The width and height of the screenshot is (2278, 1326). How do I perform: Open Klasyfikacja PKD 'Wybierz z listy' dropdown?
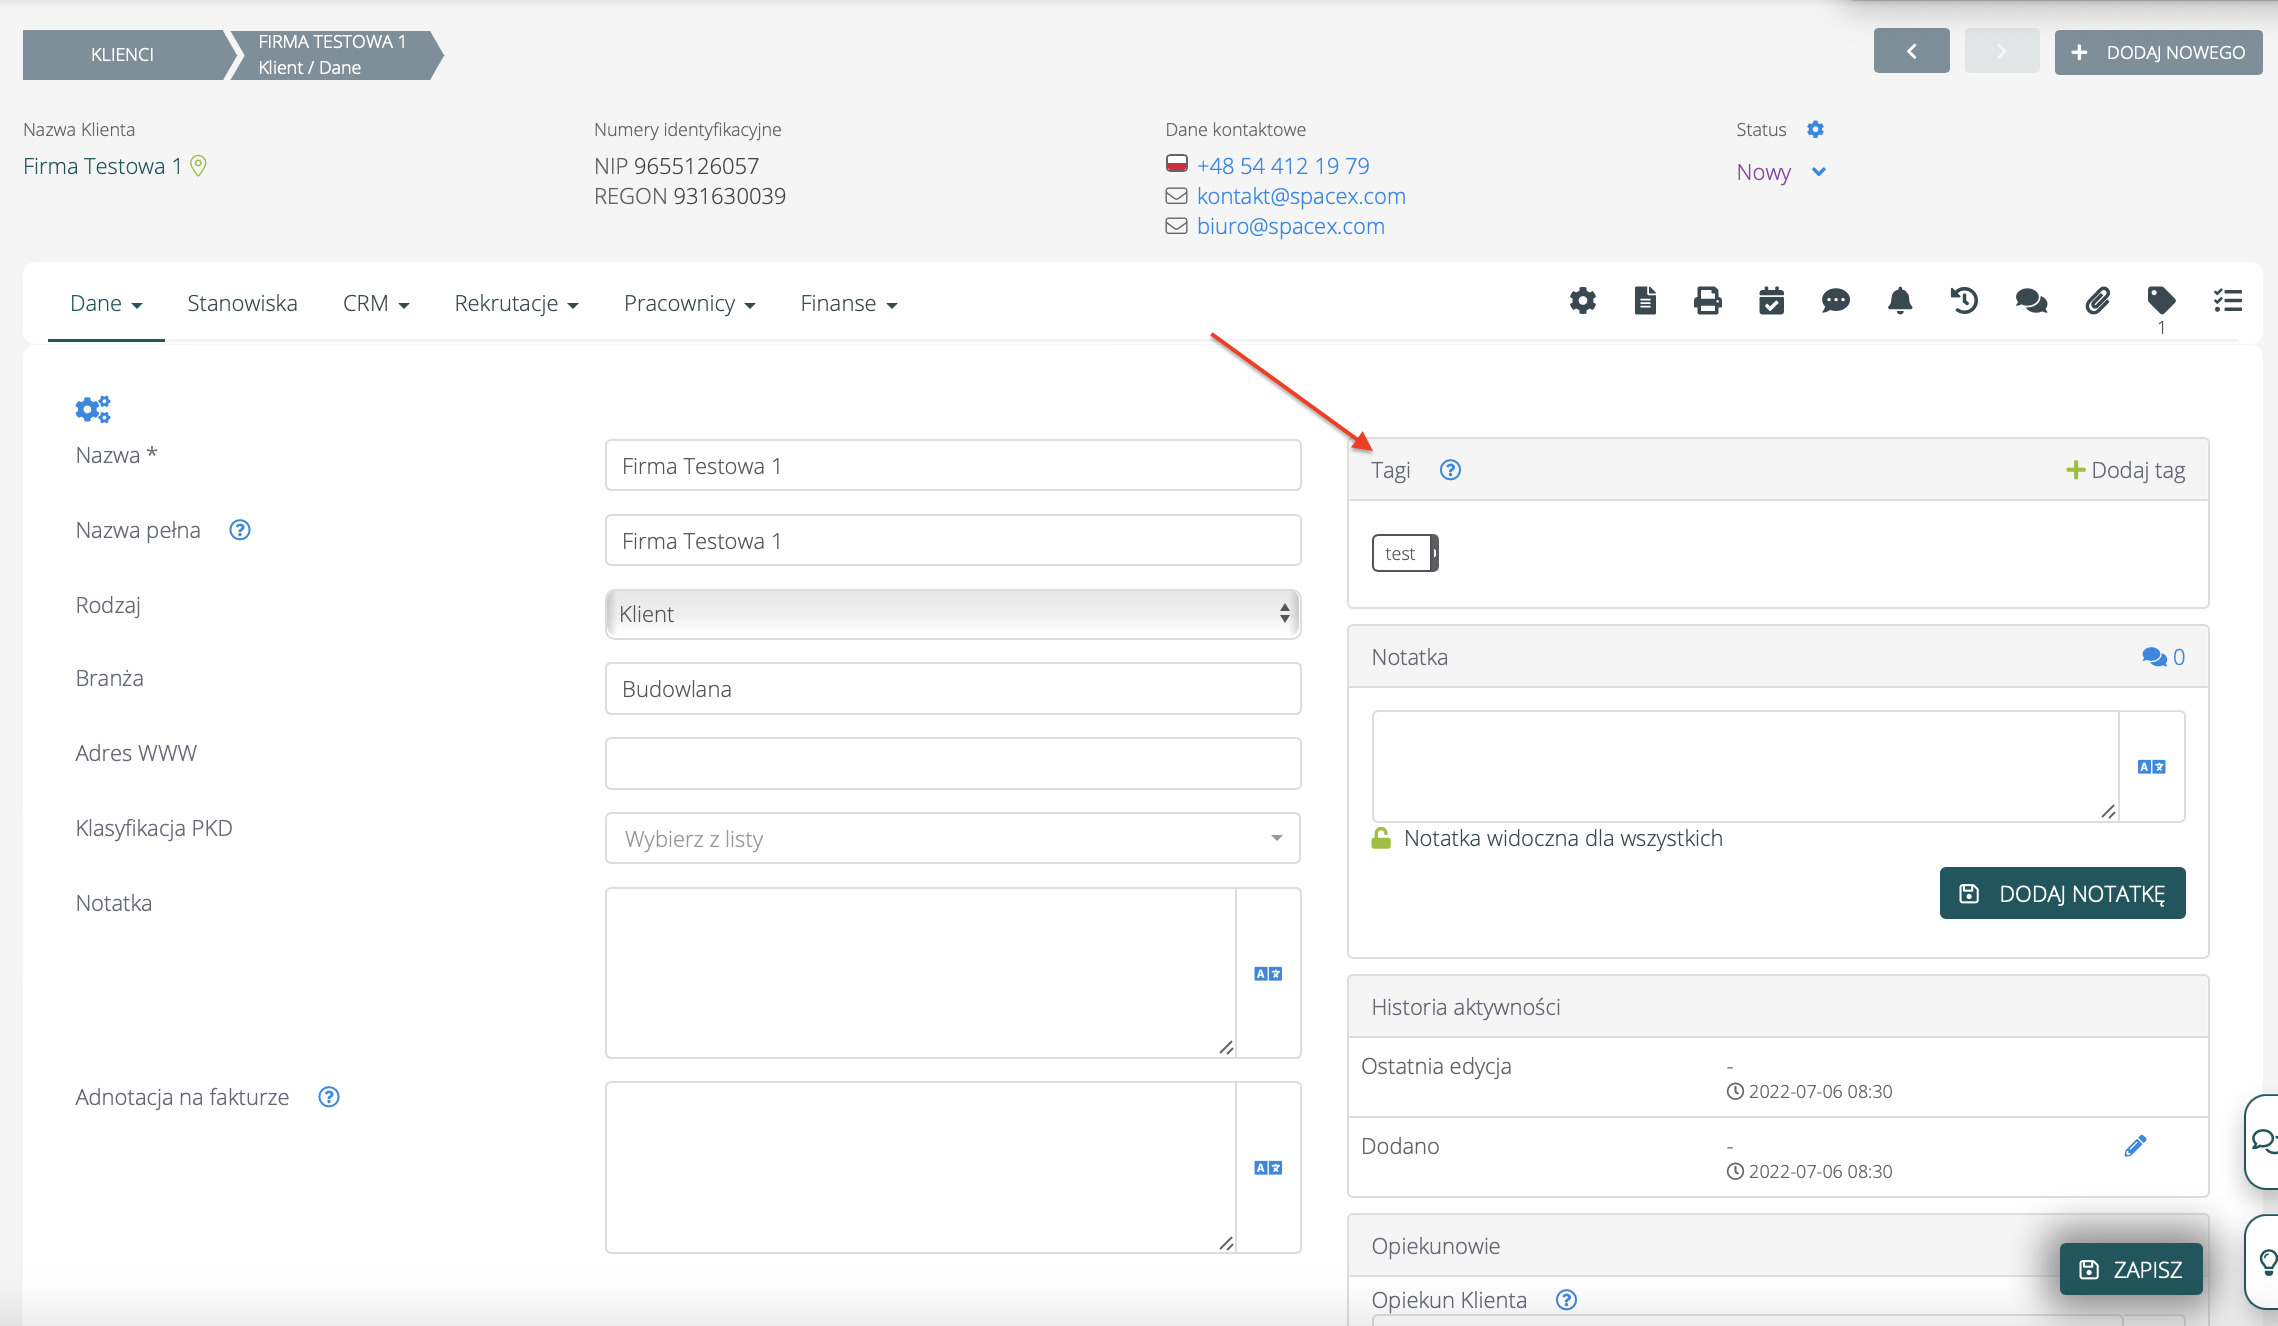(952, 839)
